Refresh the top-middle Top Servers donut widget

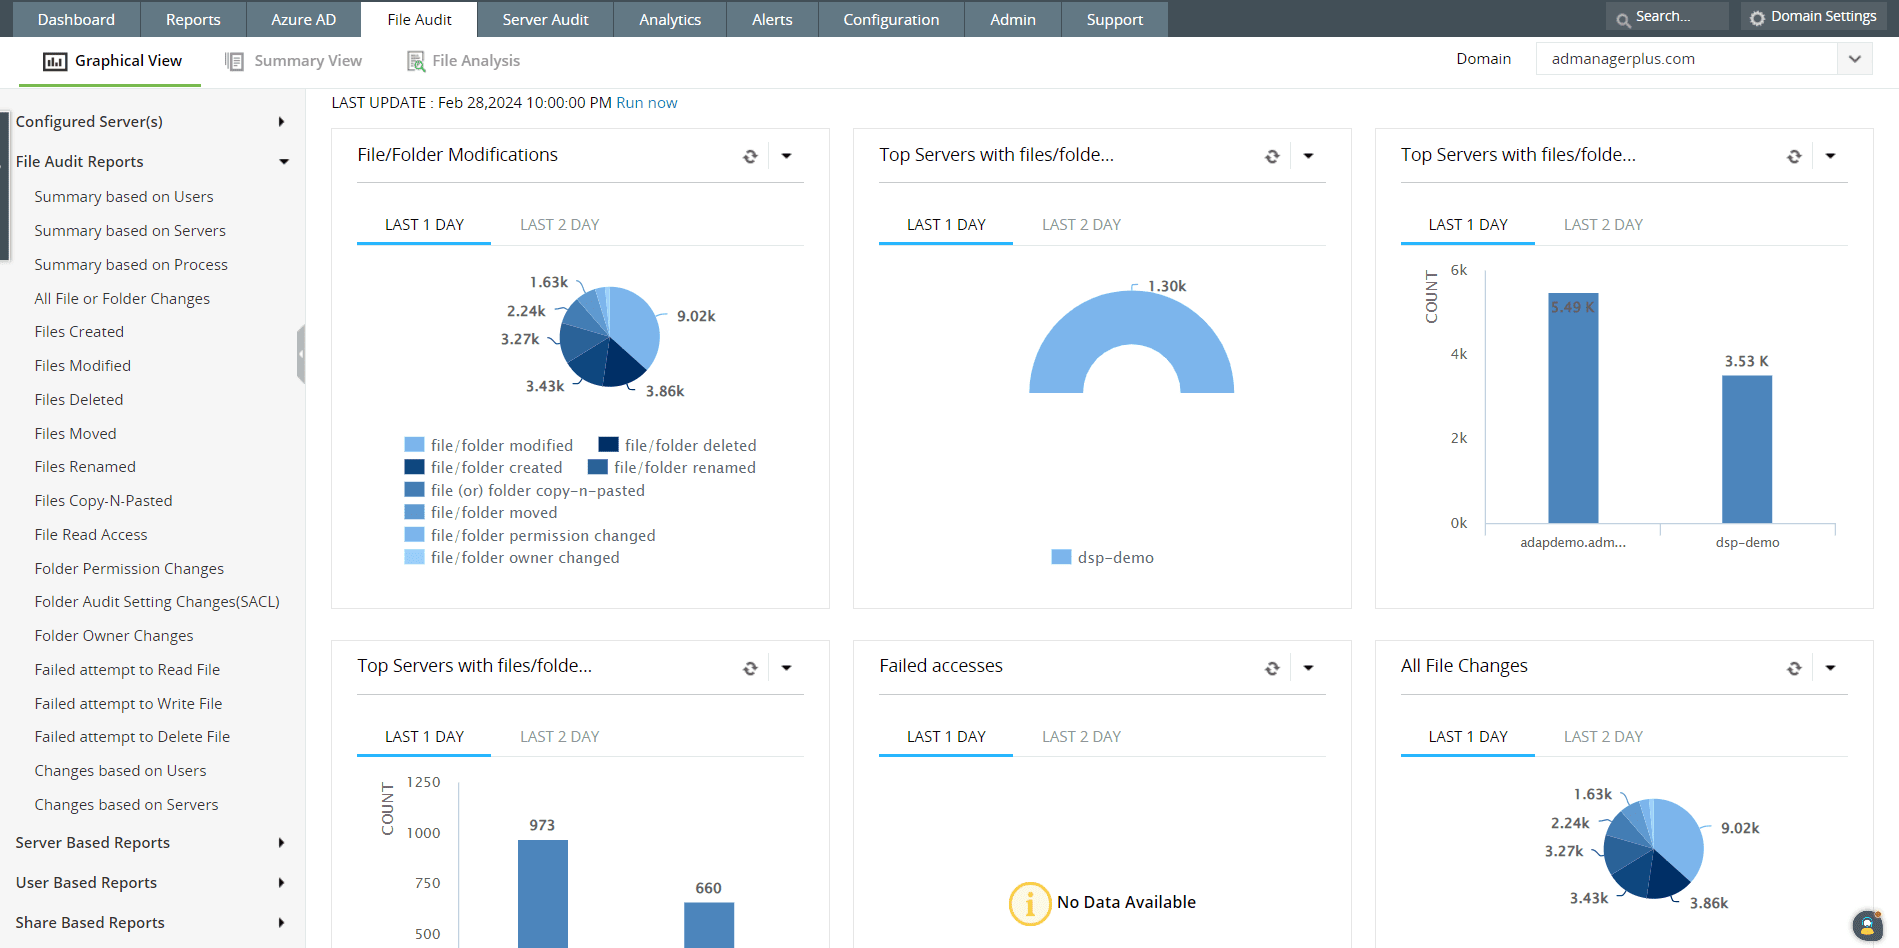(x=1272, y=156)
